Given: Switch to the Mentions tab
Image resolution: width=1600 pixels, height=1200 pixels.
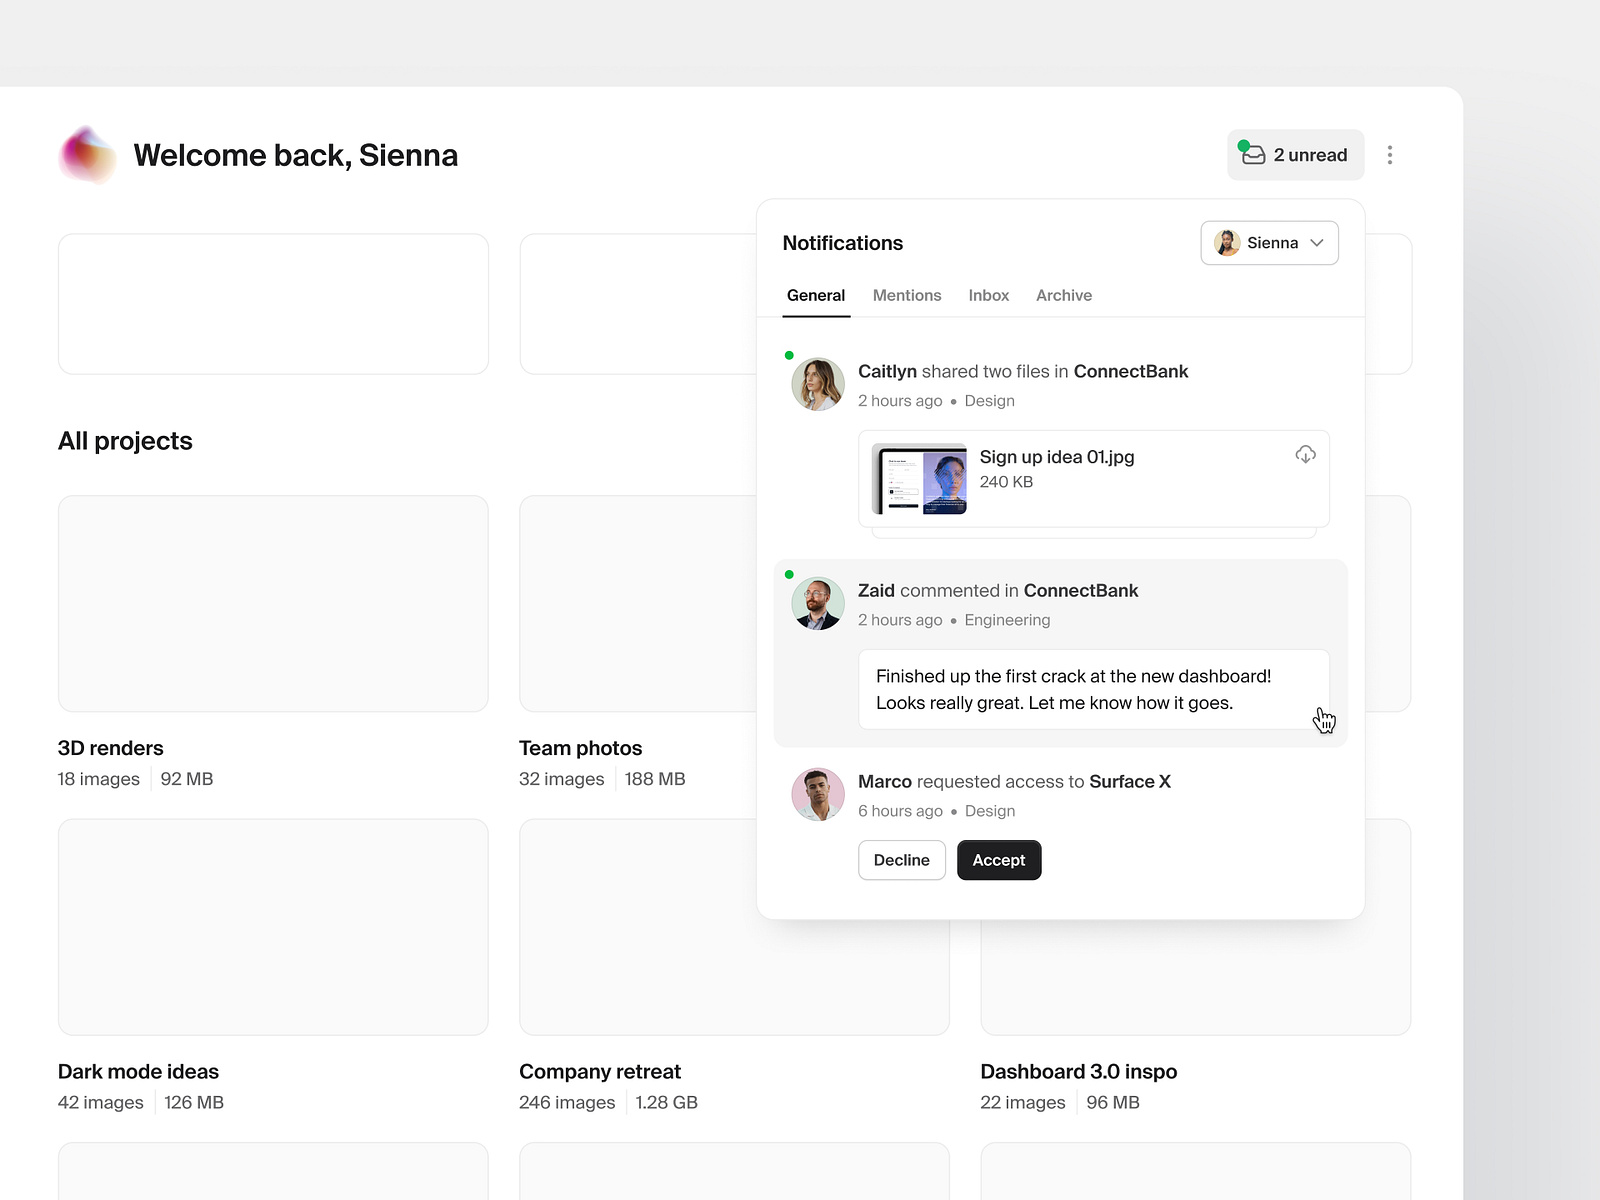Looking at the screenshot, I should (906, 295).
